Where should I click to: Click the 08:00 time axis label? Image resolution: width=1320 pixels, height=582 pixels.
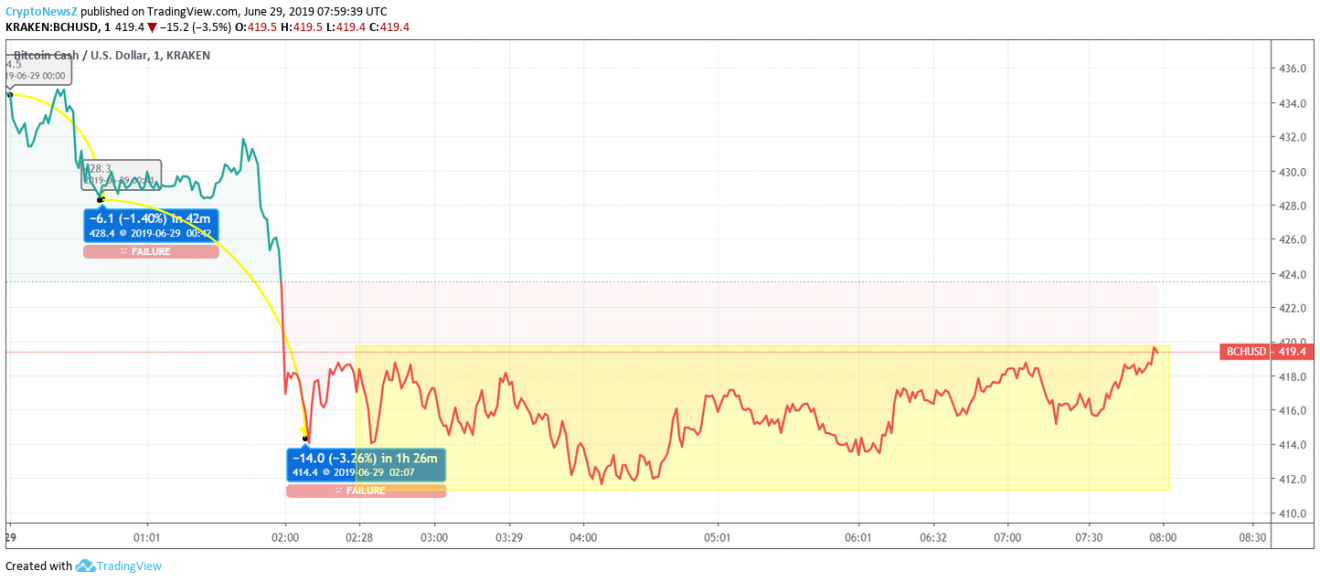click(1163, 537)
